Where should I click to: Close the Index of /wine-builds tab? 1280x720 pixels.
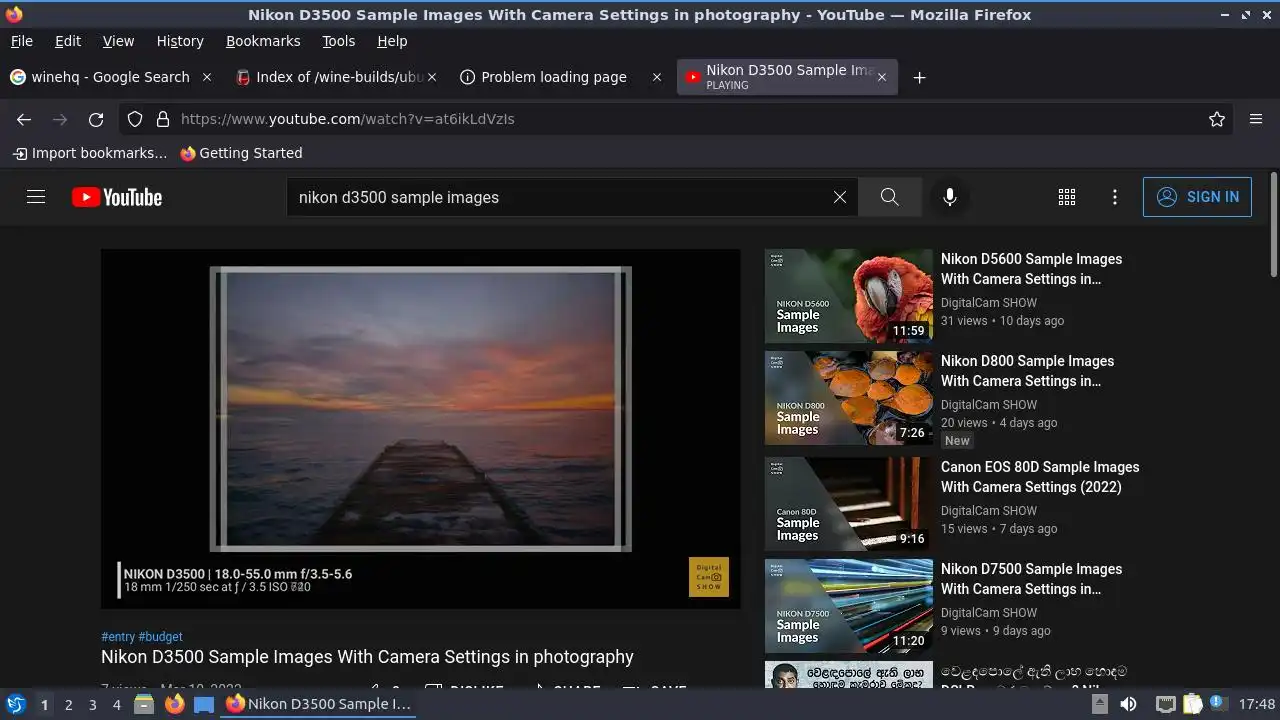point(432,77)
